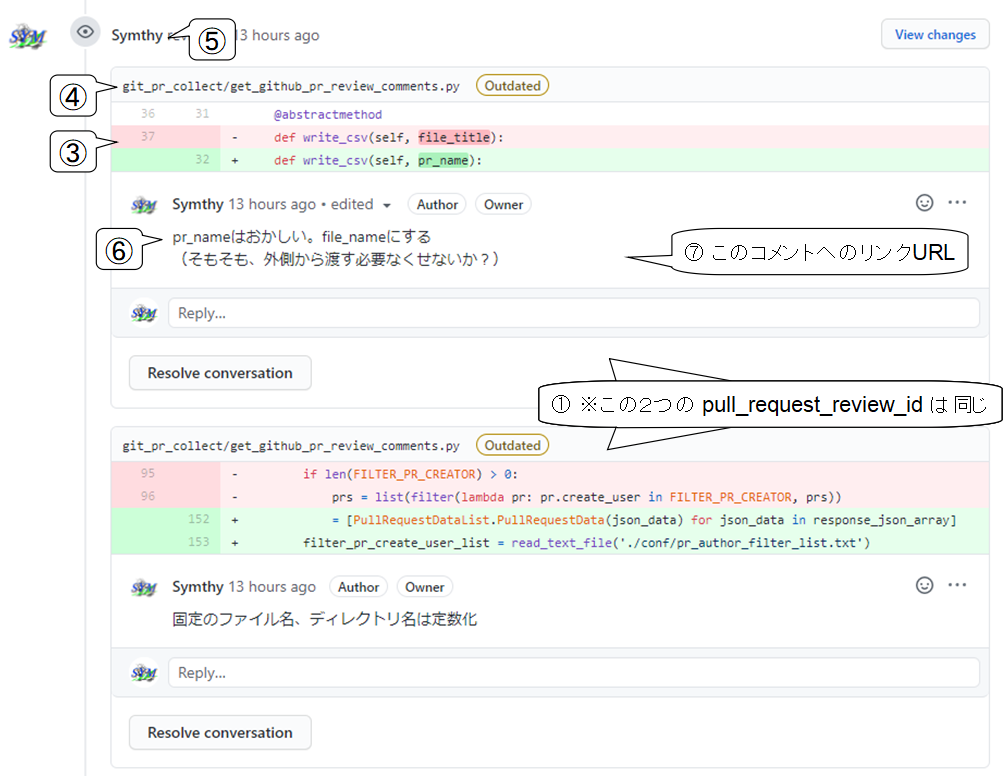Click Author badge on pr_name comment

437,205
